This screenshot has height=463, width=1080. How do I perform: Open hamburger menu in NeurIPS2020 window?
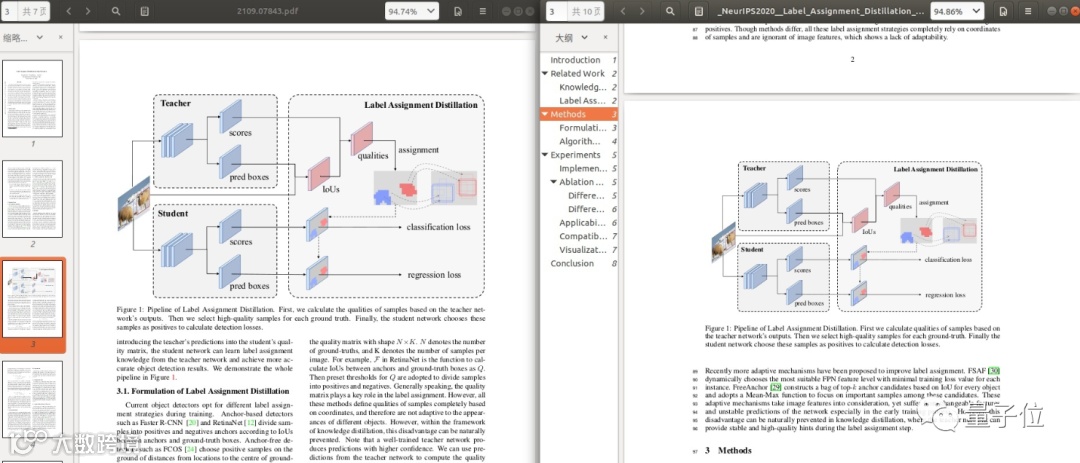[x=1028, y=11]
